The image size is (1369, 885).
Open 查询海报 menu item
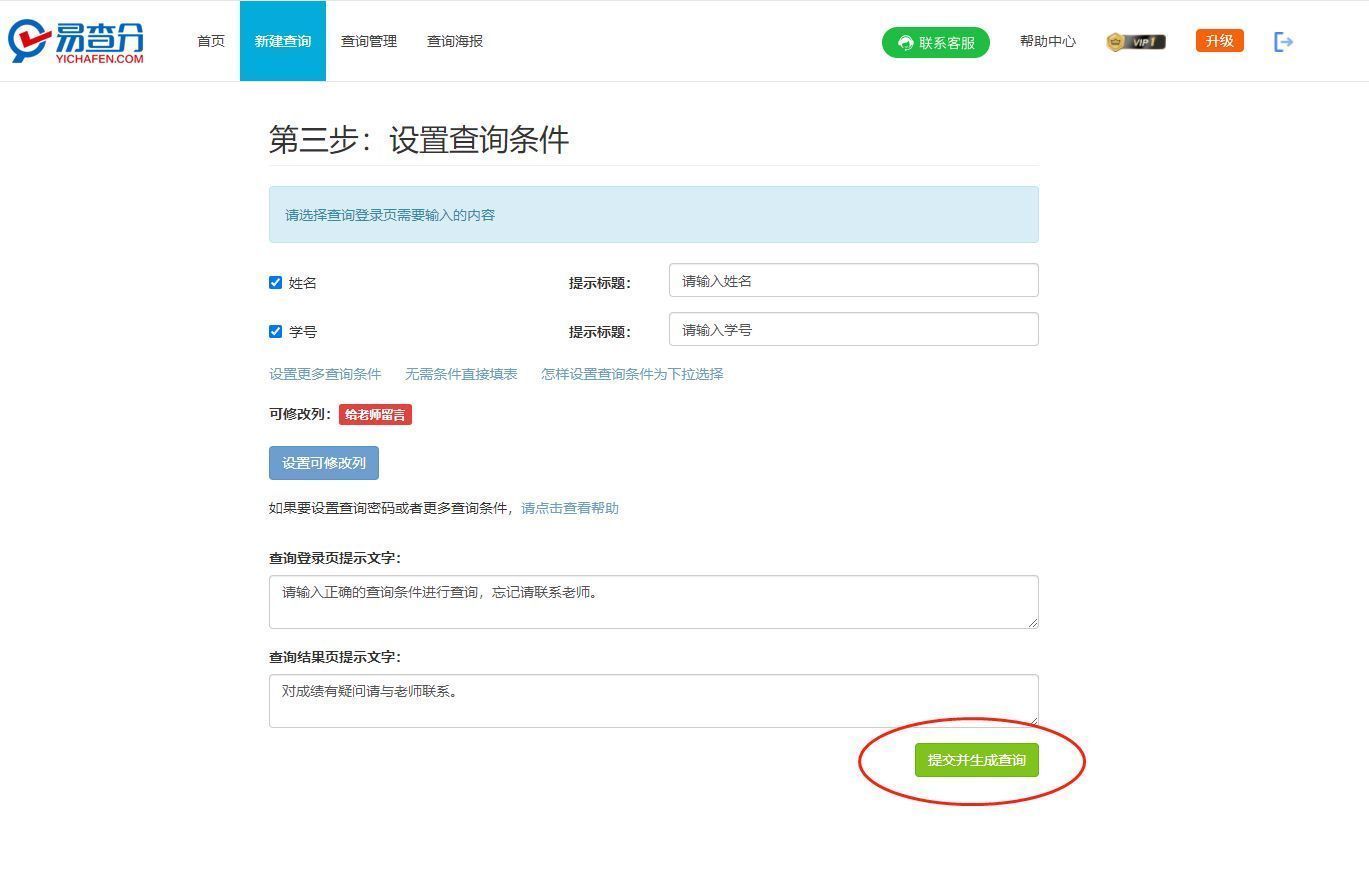pyautogui.click(x=455, y=41)
